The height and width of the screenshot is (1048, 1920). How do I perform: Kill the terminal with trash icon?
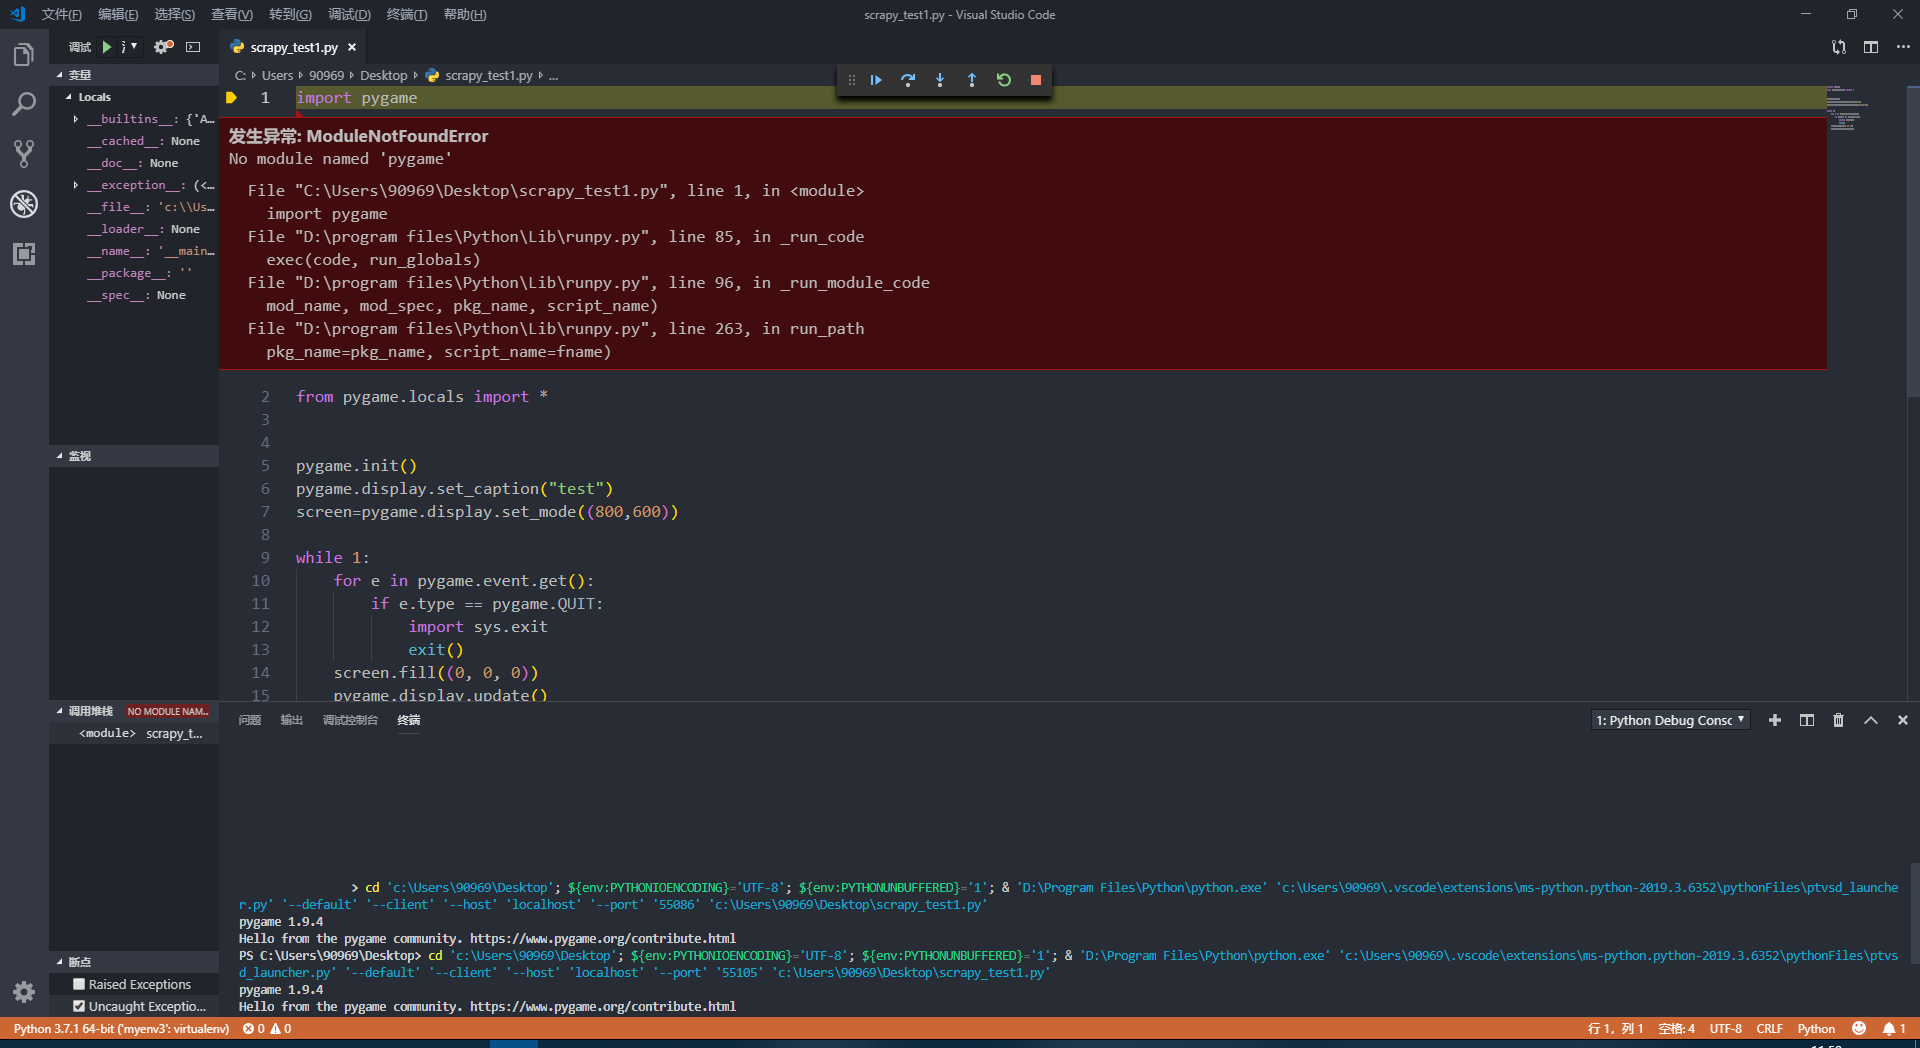point(1838,720)
